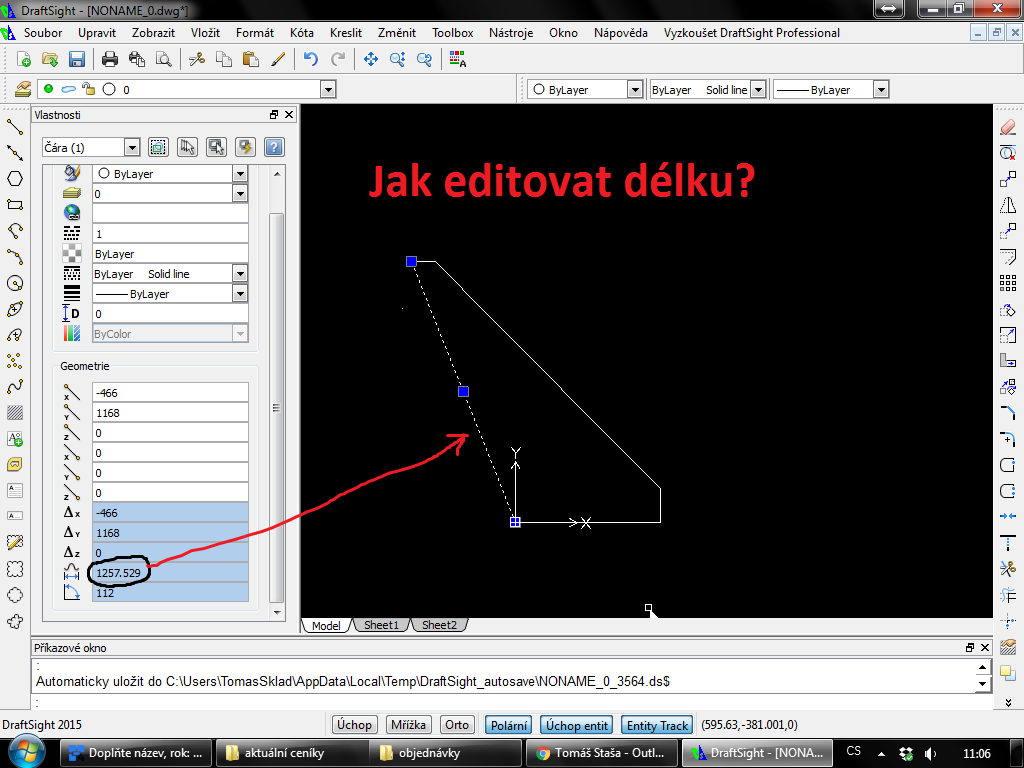Open the Layer Manager icon
The width and height of the screenshot is (1024, 768).
click(x=24, y=89)
